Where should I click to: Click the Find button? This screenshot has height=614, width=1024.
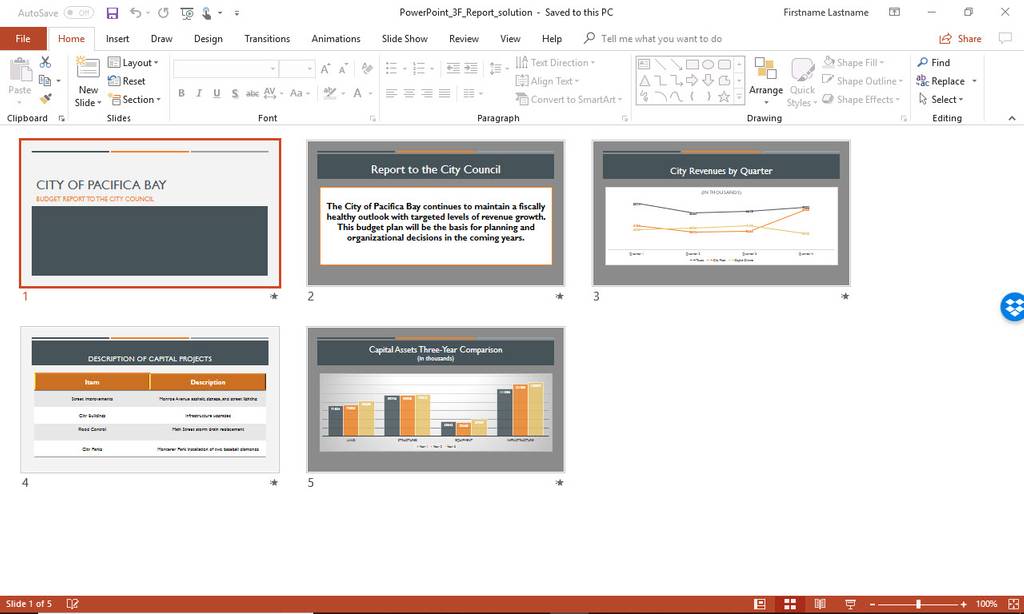934,62
